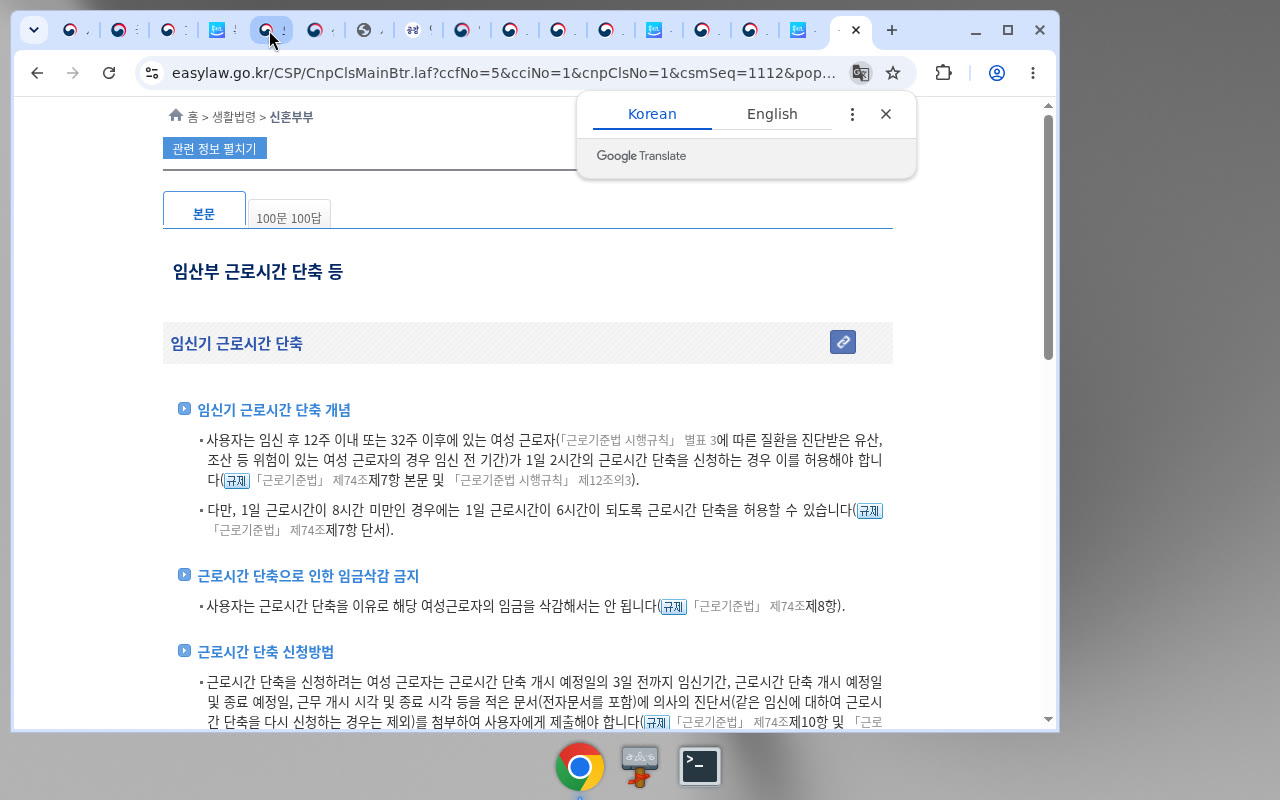
Task: Minimize the Chrome window
Action: click(976, 30)
